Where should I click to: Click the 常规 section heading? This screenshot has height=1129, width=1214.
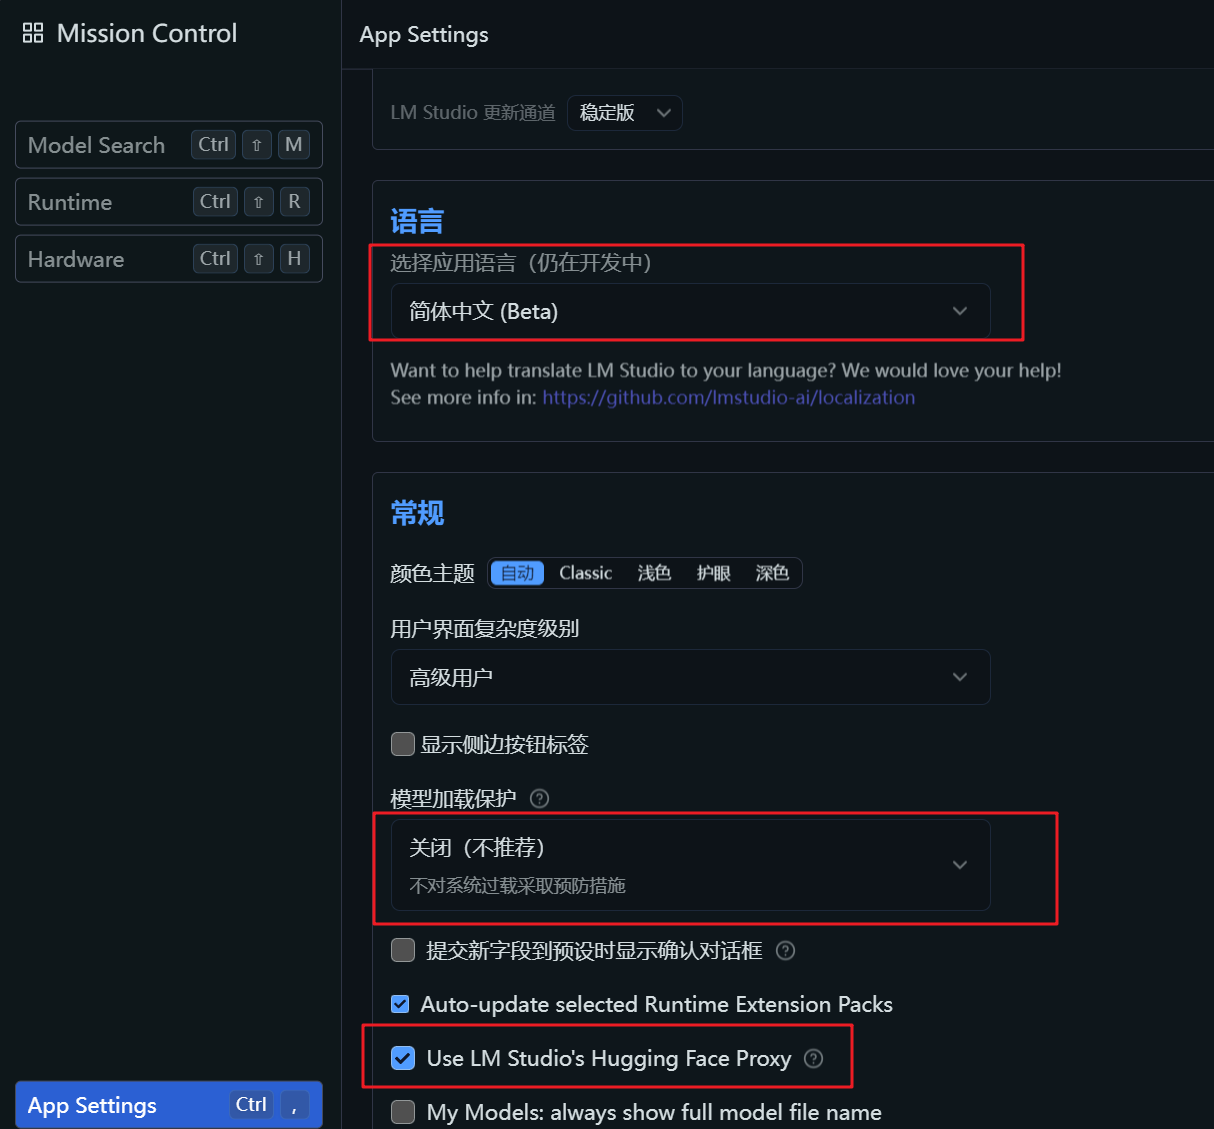(x=417, y=513)
